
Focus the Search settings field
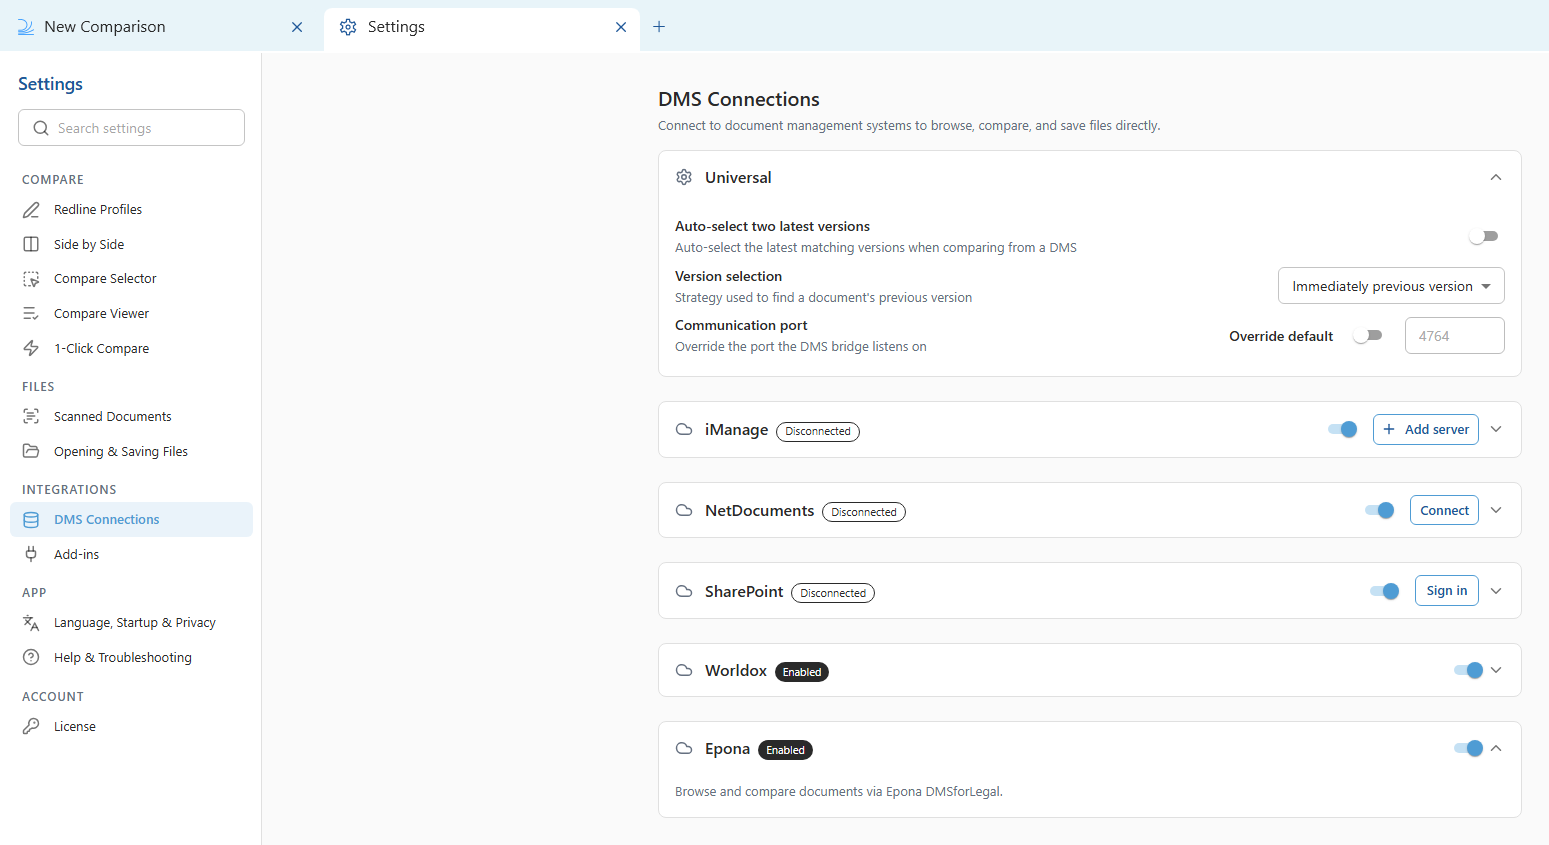click(131, 128)
